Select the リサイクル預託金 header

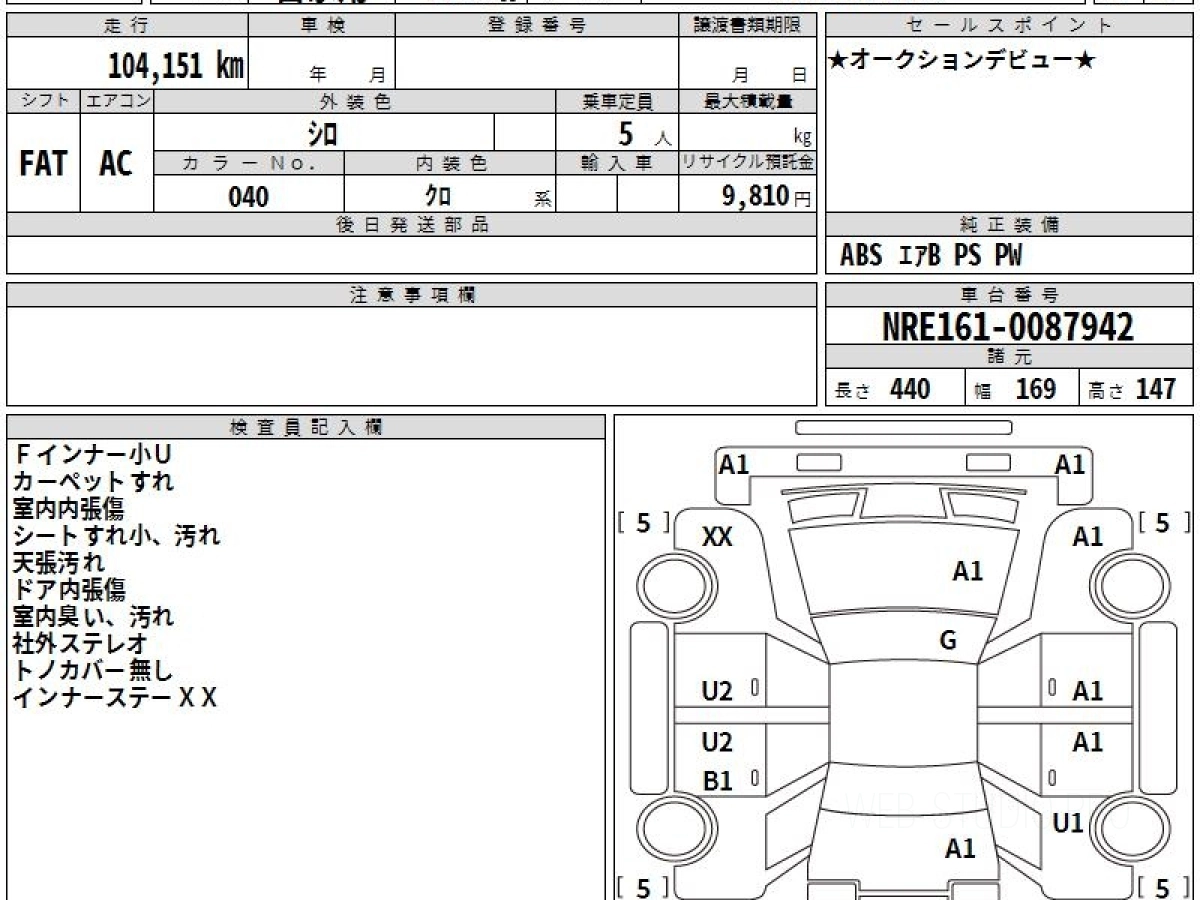[748, 163]
